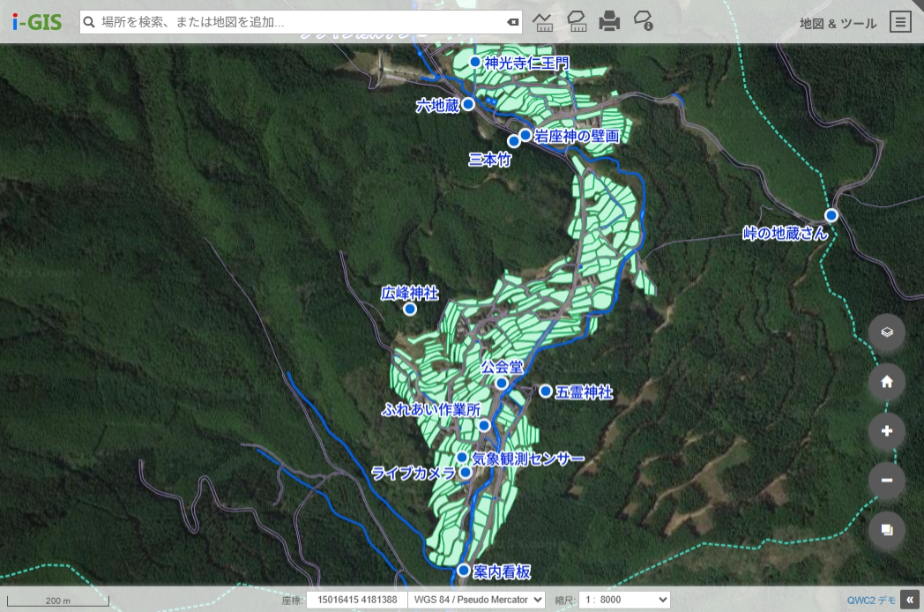The image size is (924, 612).
Task: Select the 公会堂 map marker
Action: 501,383
